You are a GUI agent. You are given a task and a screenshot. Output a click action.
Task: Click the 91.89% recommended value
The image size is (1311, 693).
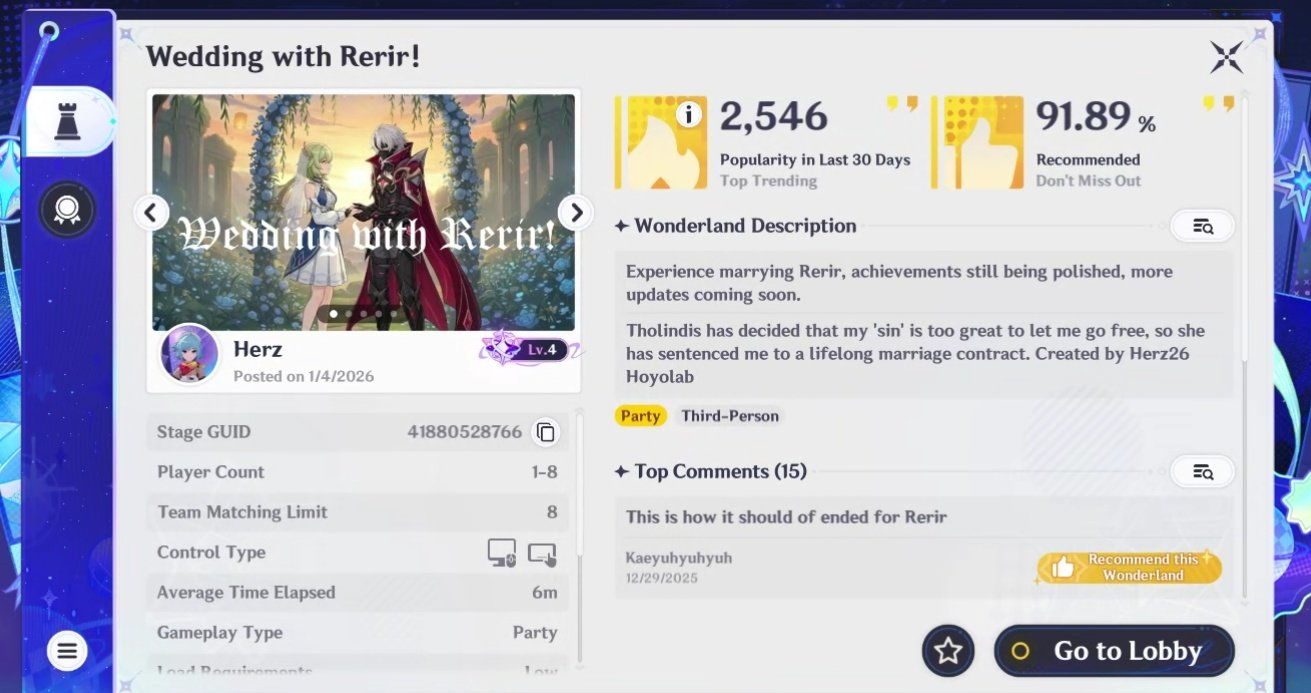click(x=1096, y=117)
